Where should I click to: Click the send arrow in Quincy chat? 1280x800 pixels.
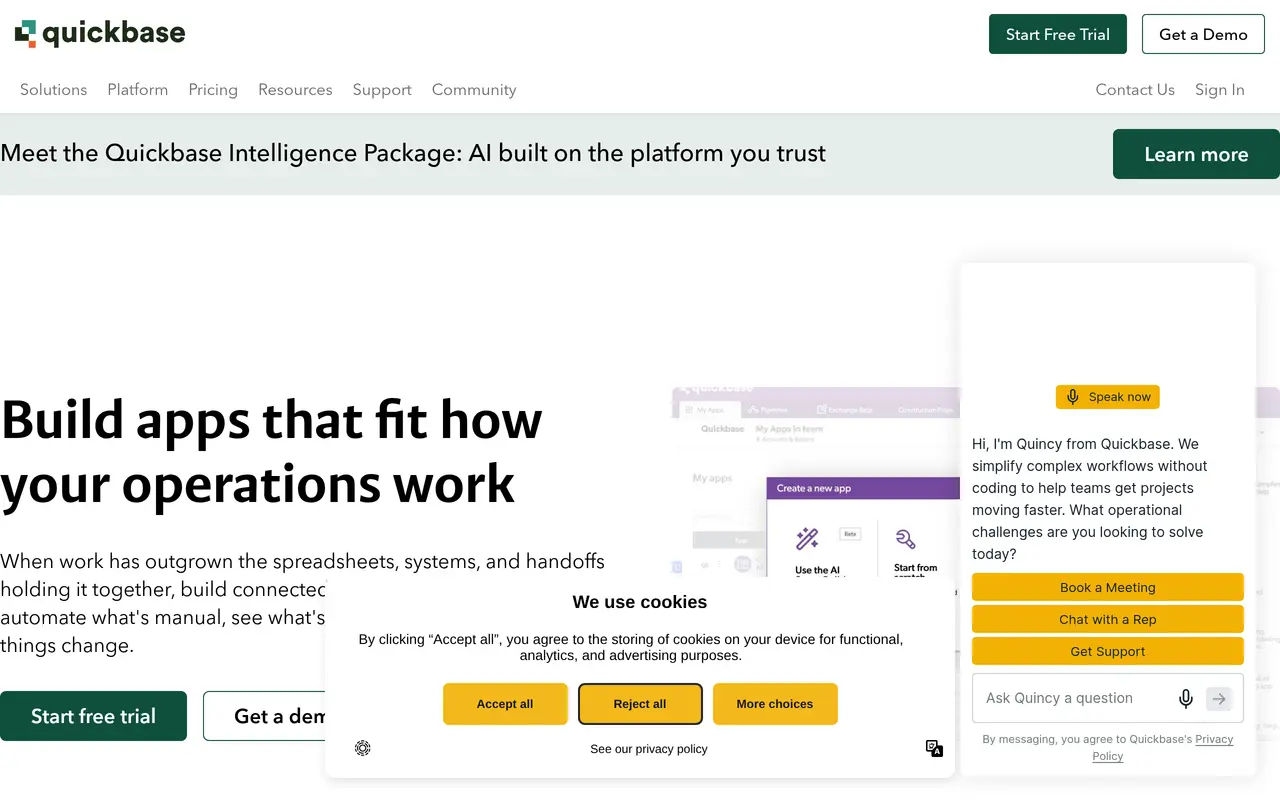(1219, 699)
